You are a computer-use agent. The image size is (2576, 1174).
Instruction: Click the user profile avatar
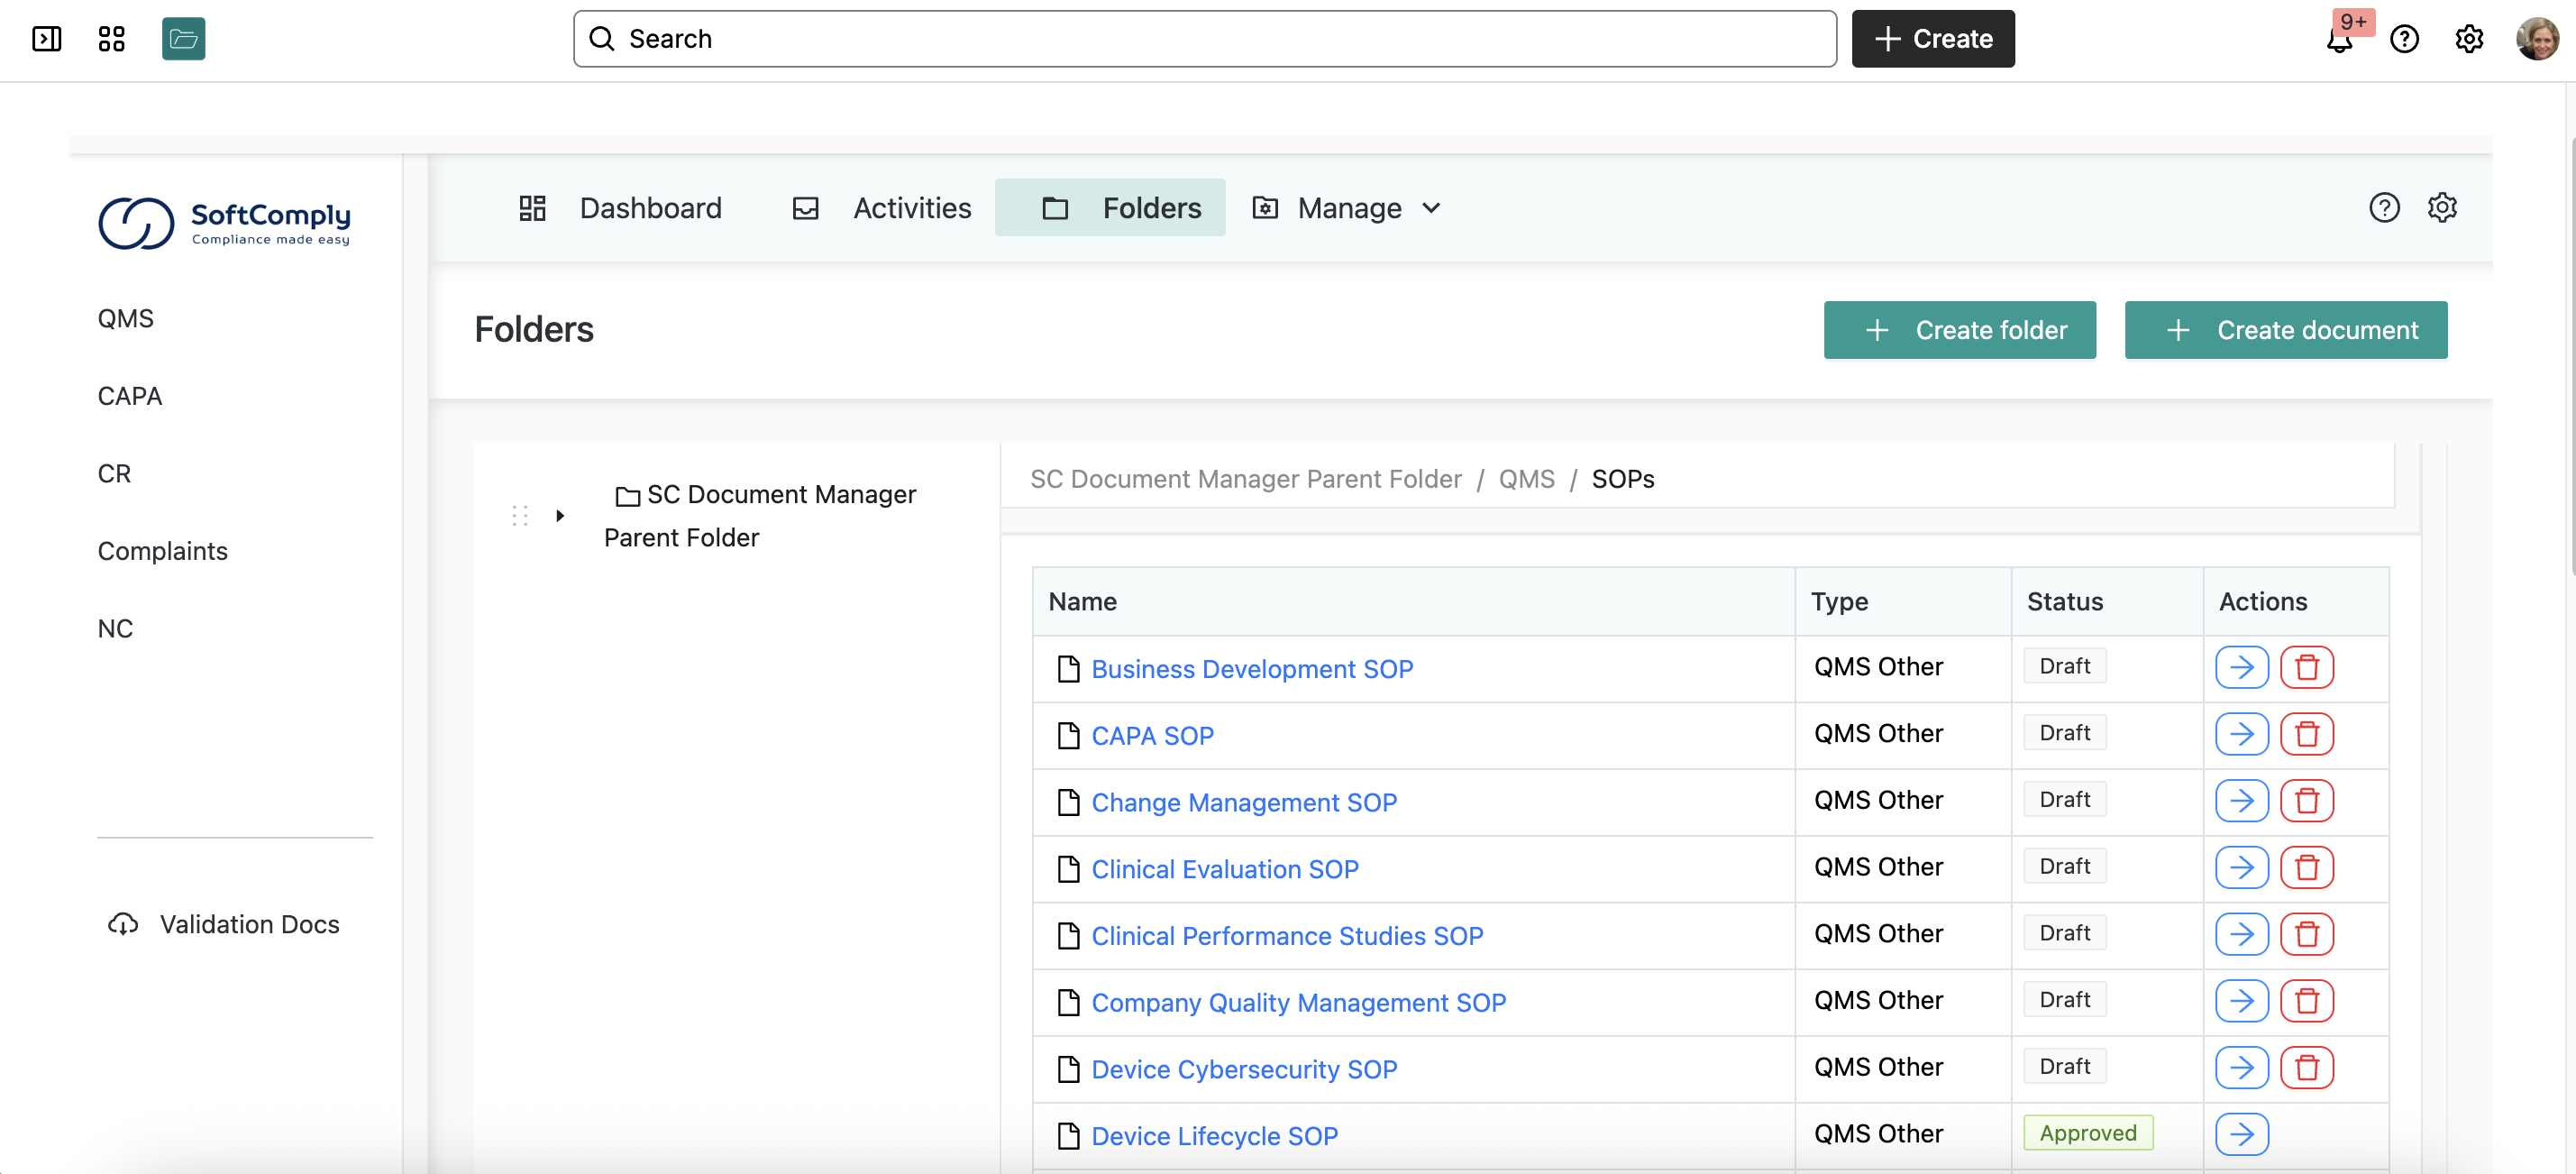pyautogui.click(x=2536, y=39)
